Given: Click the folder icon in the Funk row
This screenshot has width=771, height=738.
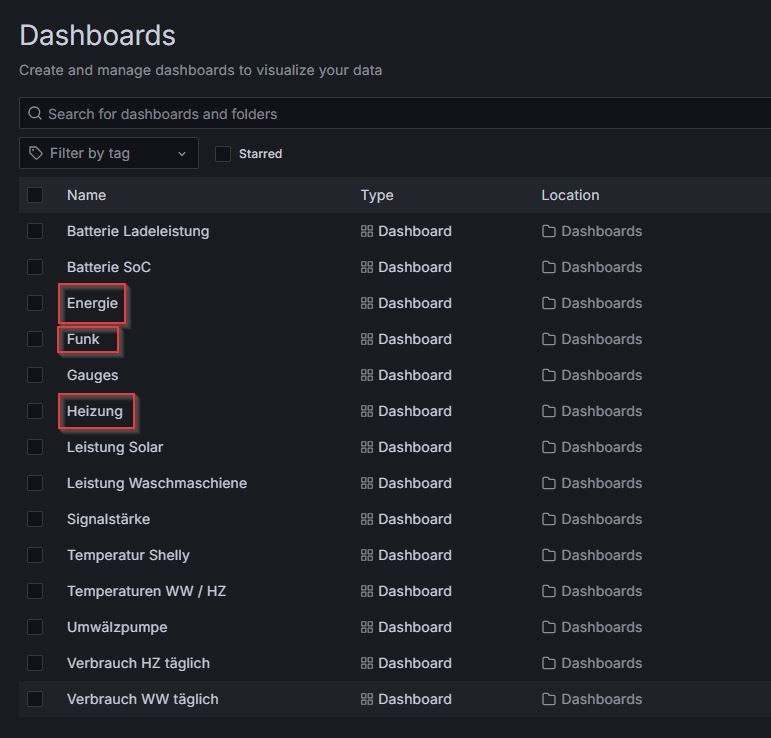Looking at the screenshot, I should [549, 339].
